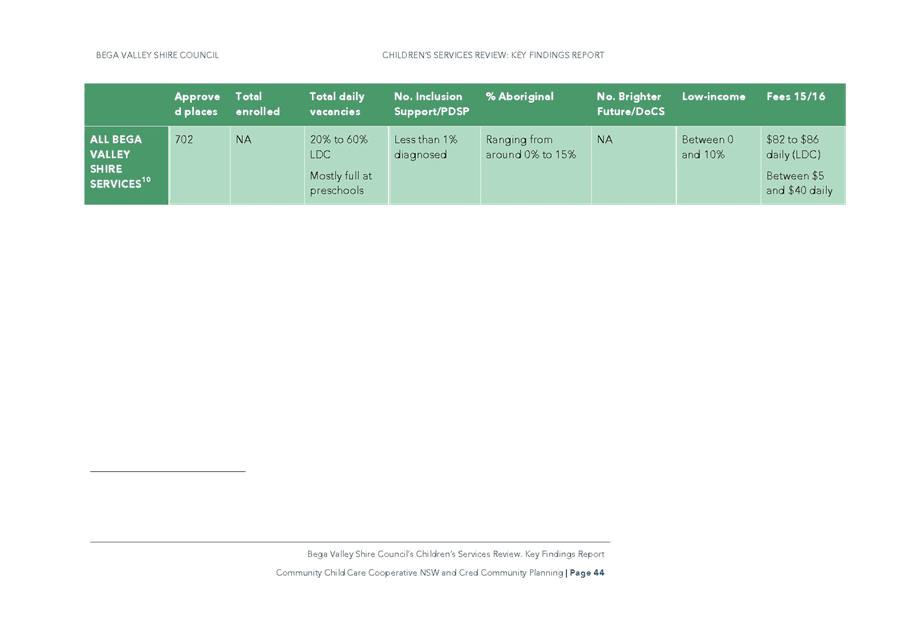Click the 'Page 44' page number
The image size is (909, 643).
(587, 573)
